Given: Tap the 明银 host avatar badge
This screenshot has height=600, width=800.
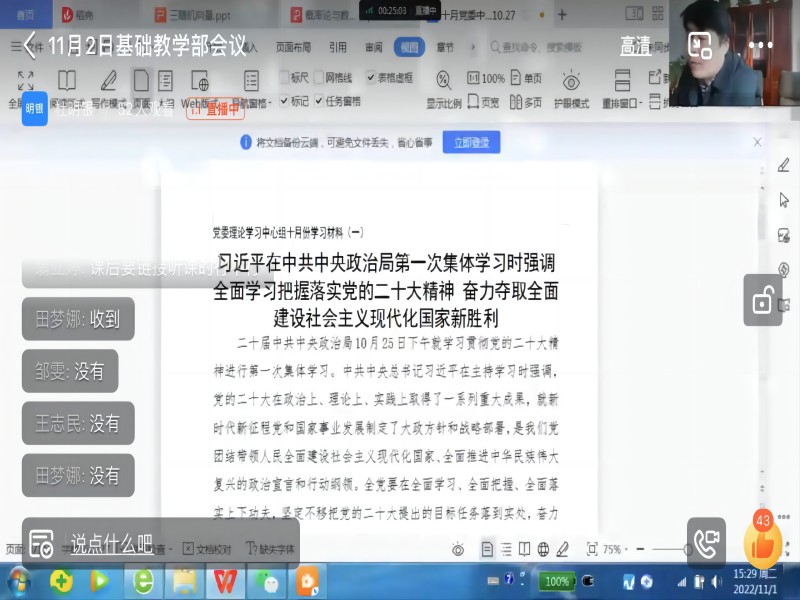Looking at the screenshot, I should (34, 108).
